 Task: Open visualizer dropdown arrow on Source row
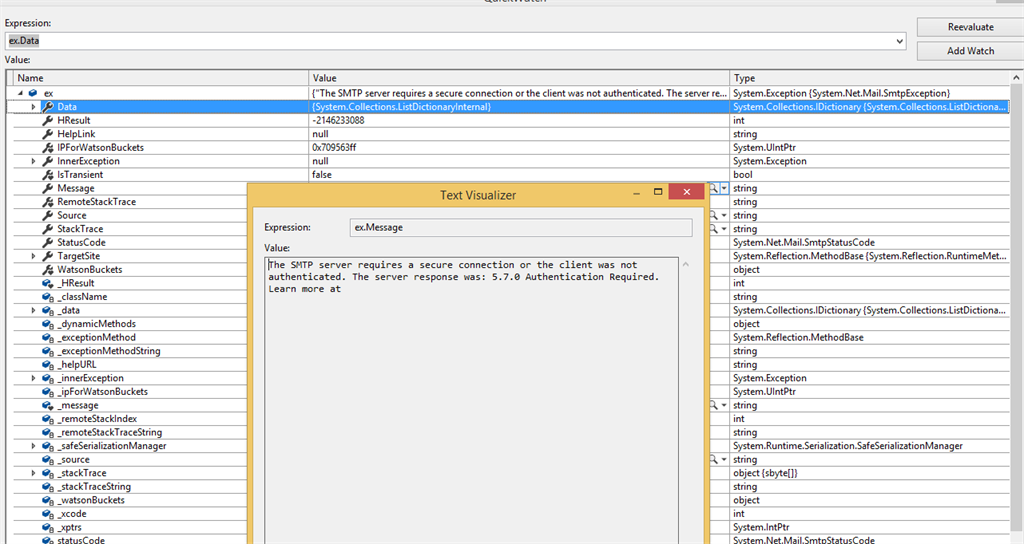tap(724, 216)
